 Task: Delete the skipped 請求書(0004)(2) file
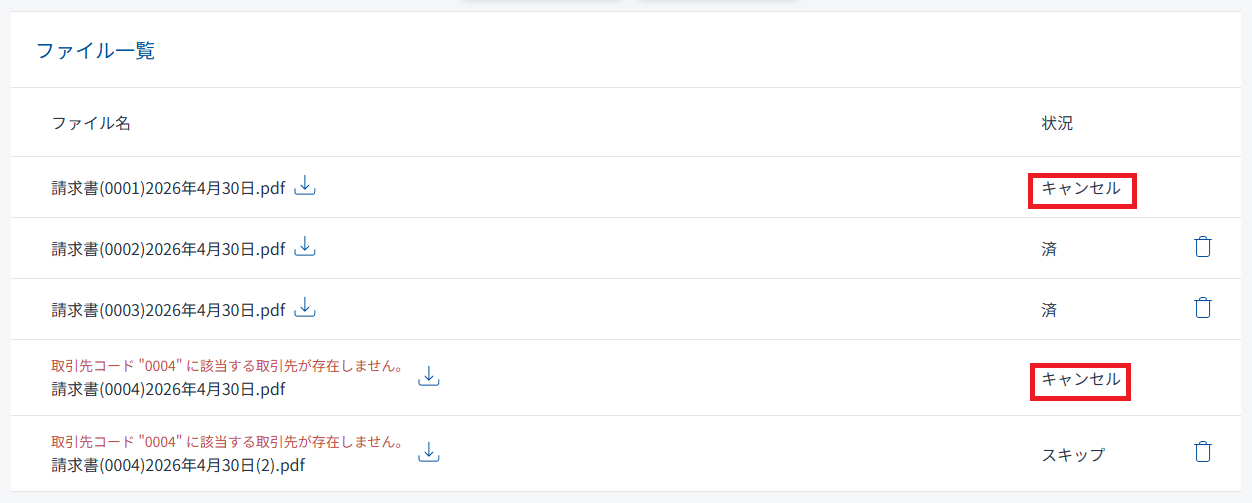(x=1203, y=452)
